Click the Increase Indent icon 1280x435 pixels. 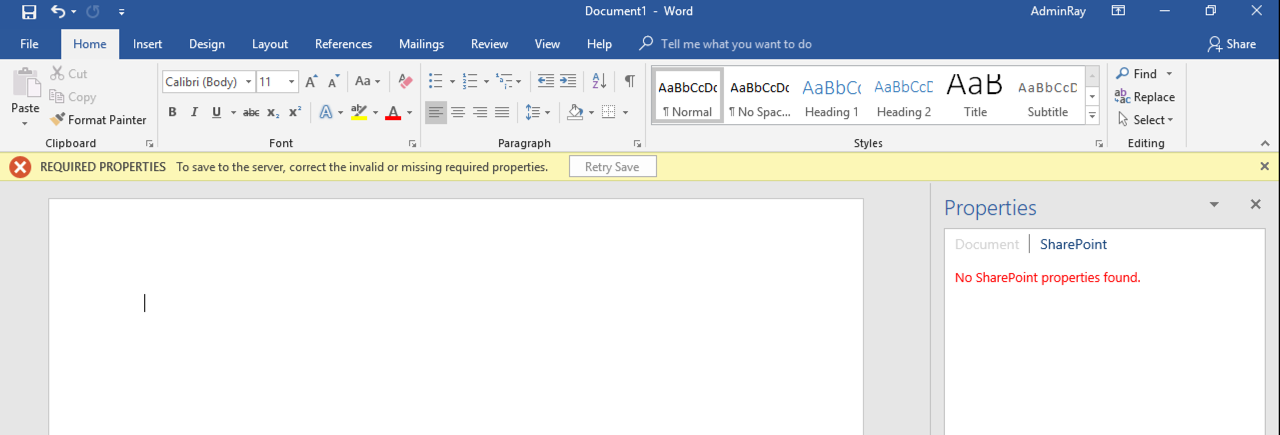point(568,82)
